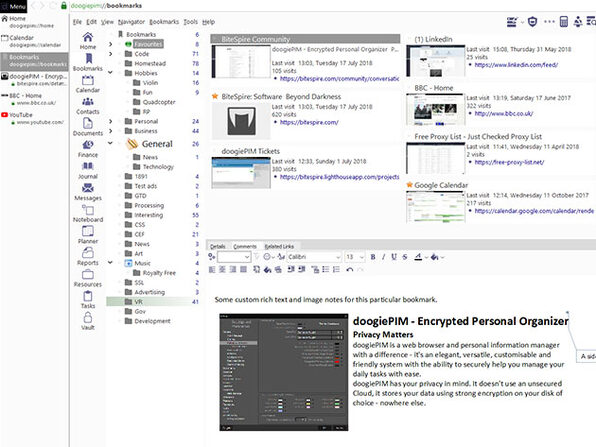Open the highlight fill color picker
Viewport: 596px width, 447px height.
pos(434,257)
